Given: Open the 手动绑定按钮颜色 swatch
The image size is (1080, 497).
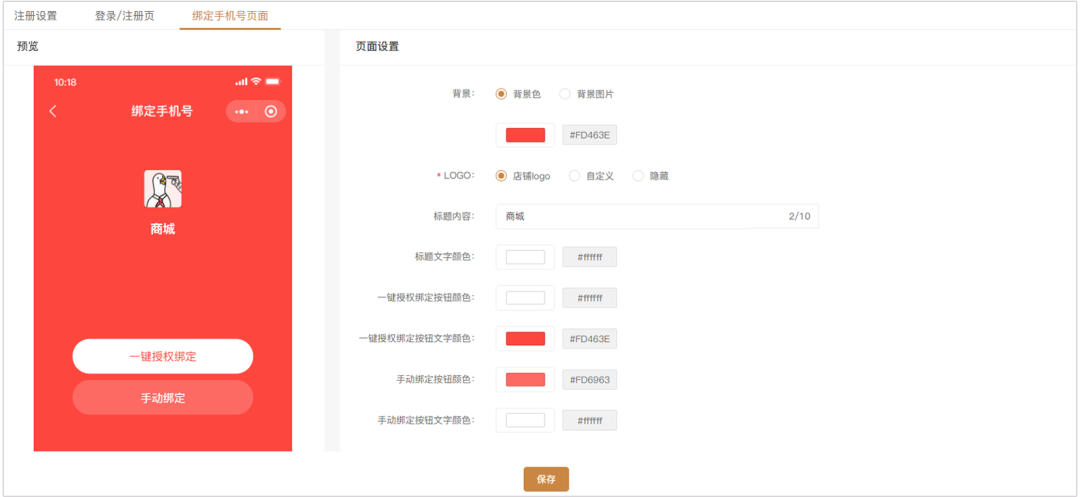Looking at the screenshot, I should pos(525,379).
